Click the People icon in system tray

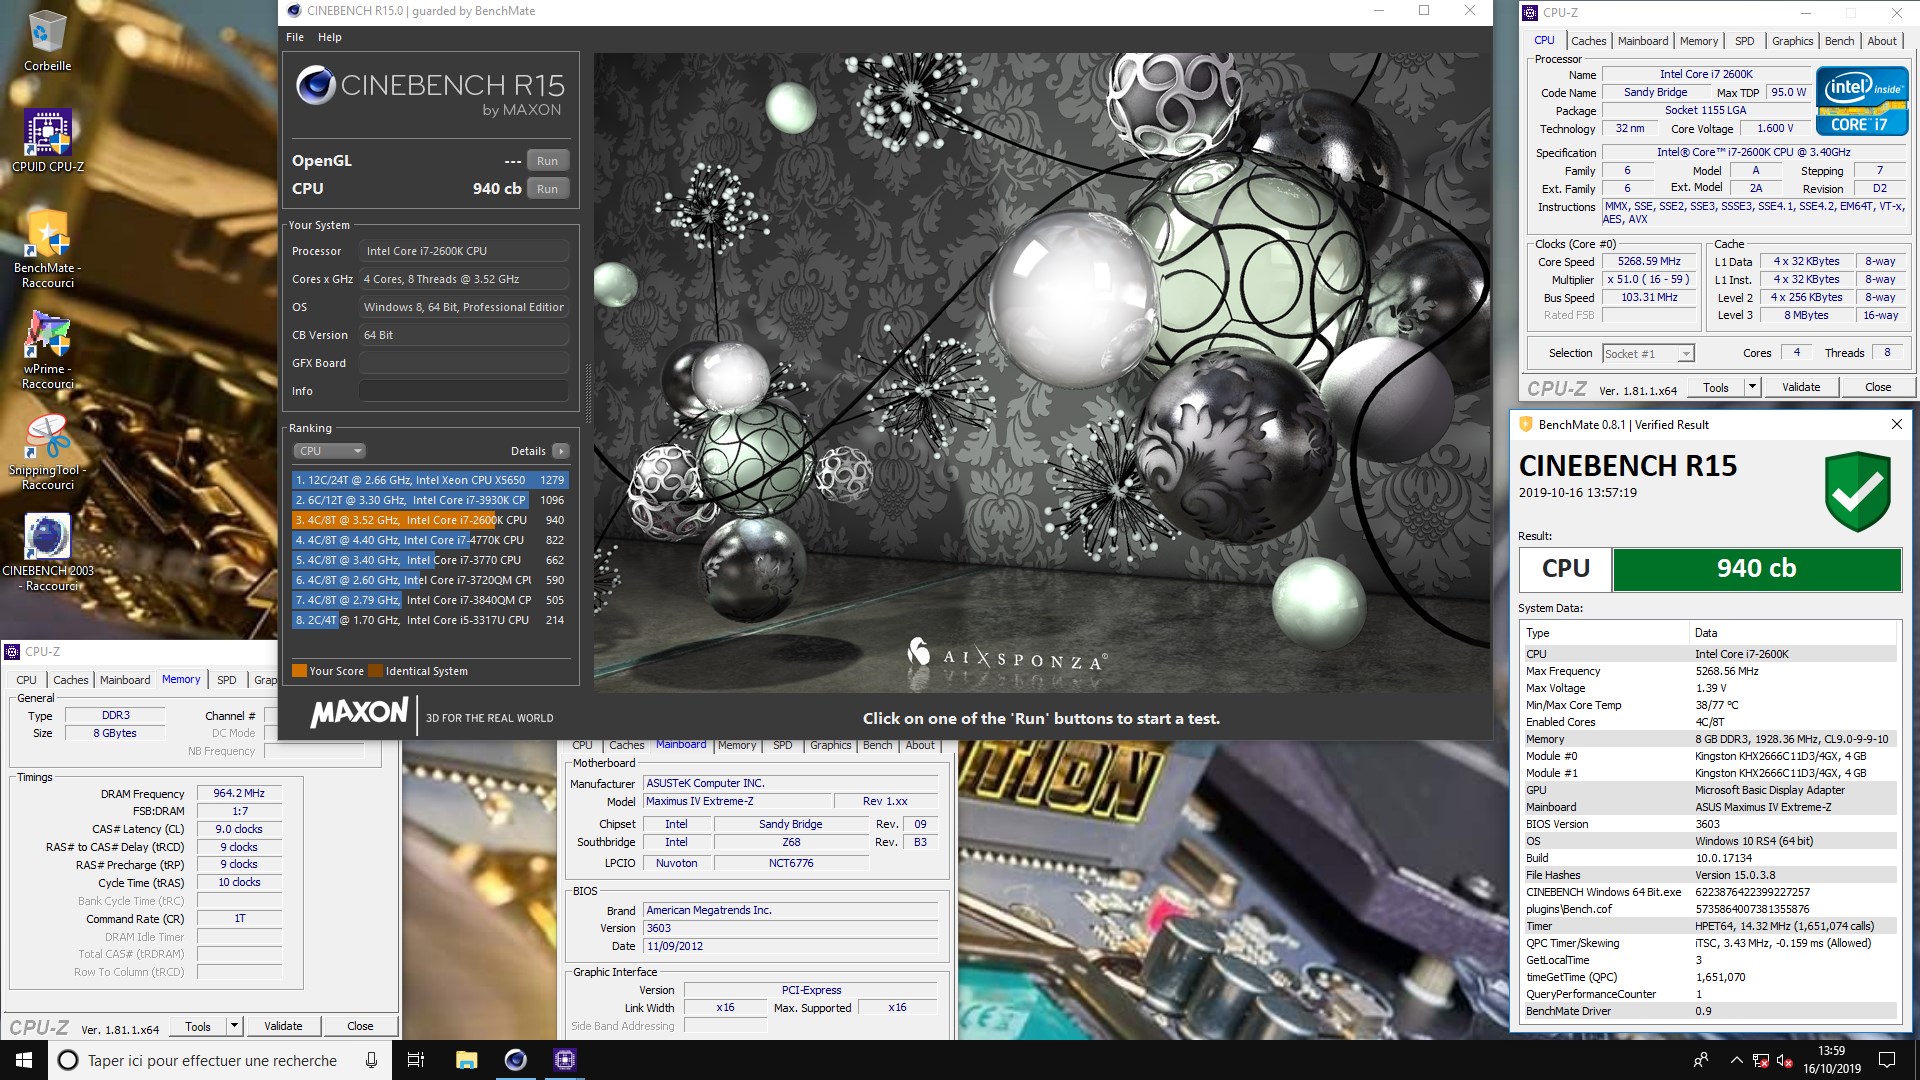pos(1700,1060)
